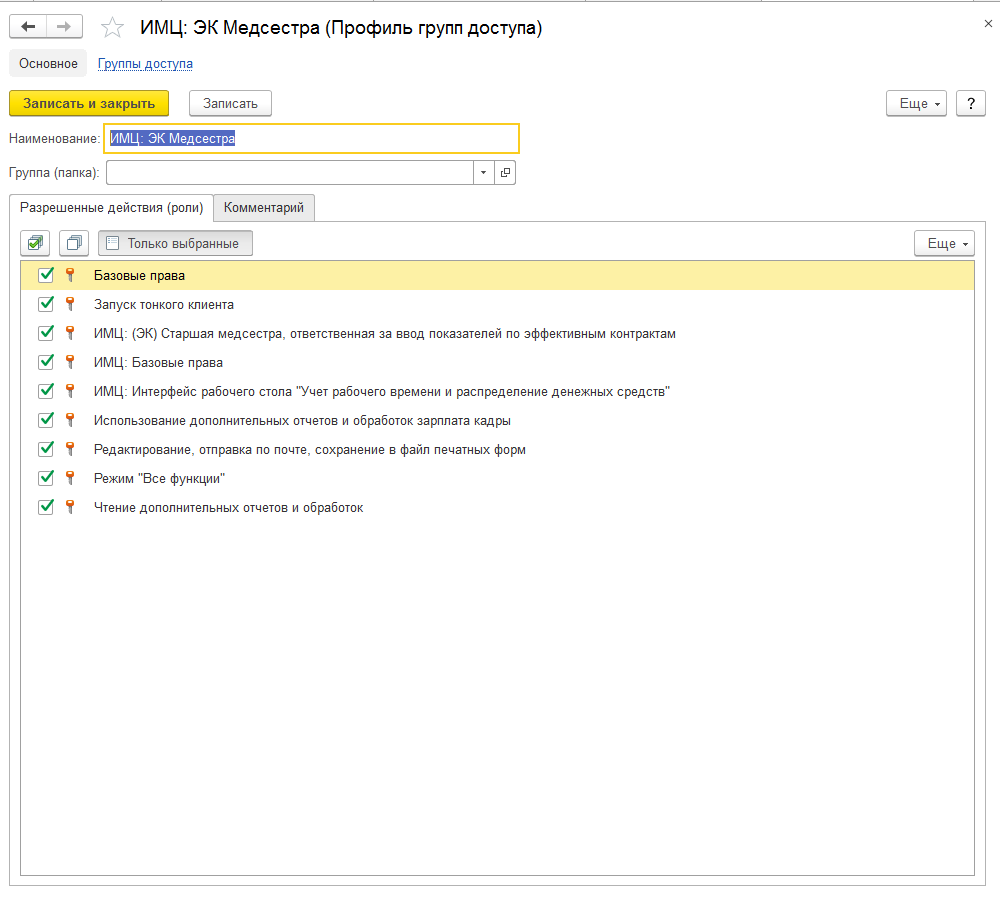This screenshot has height=898, width=1000.
Task: Open the top Еще menu
Action: tap(916, 103)
